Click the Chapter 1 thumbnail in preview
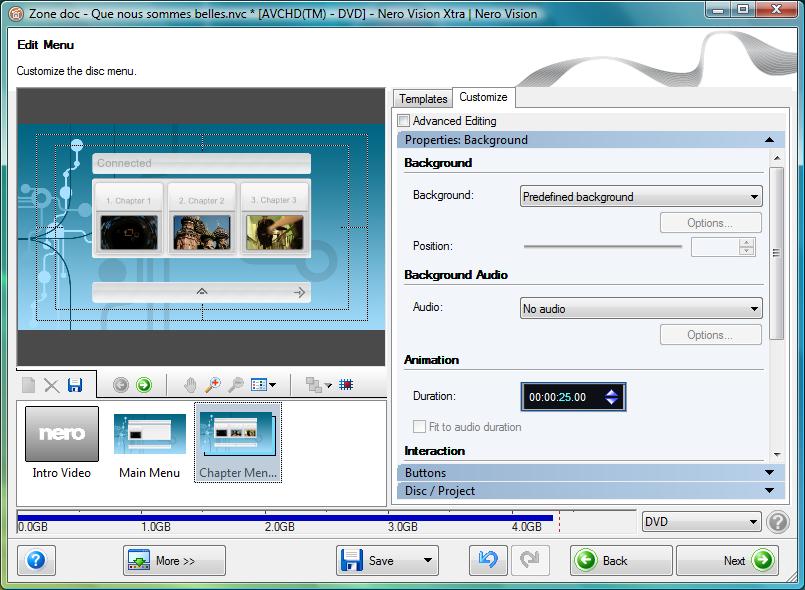805x590 pixels. click(129, 232)
